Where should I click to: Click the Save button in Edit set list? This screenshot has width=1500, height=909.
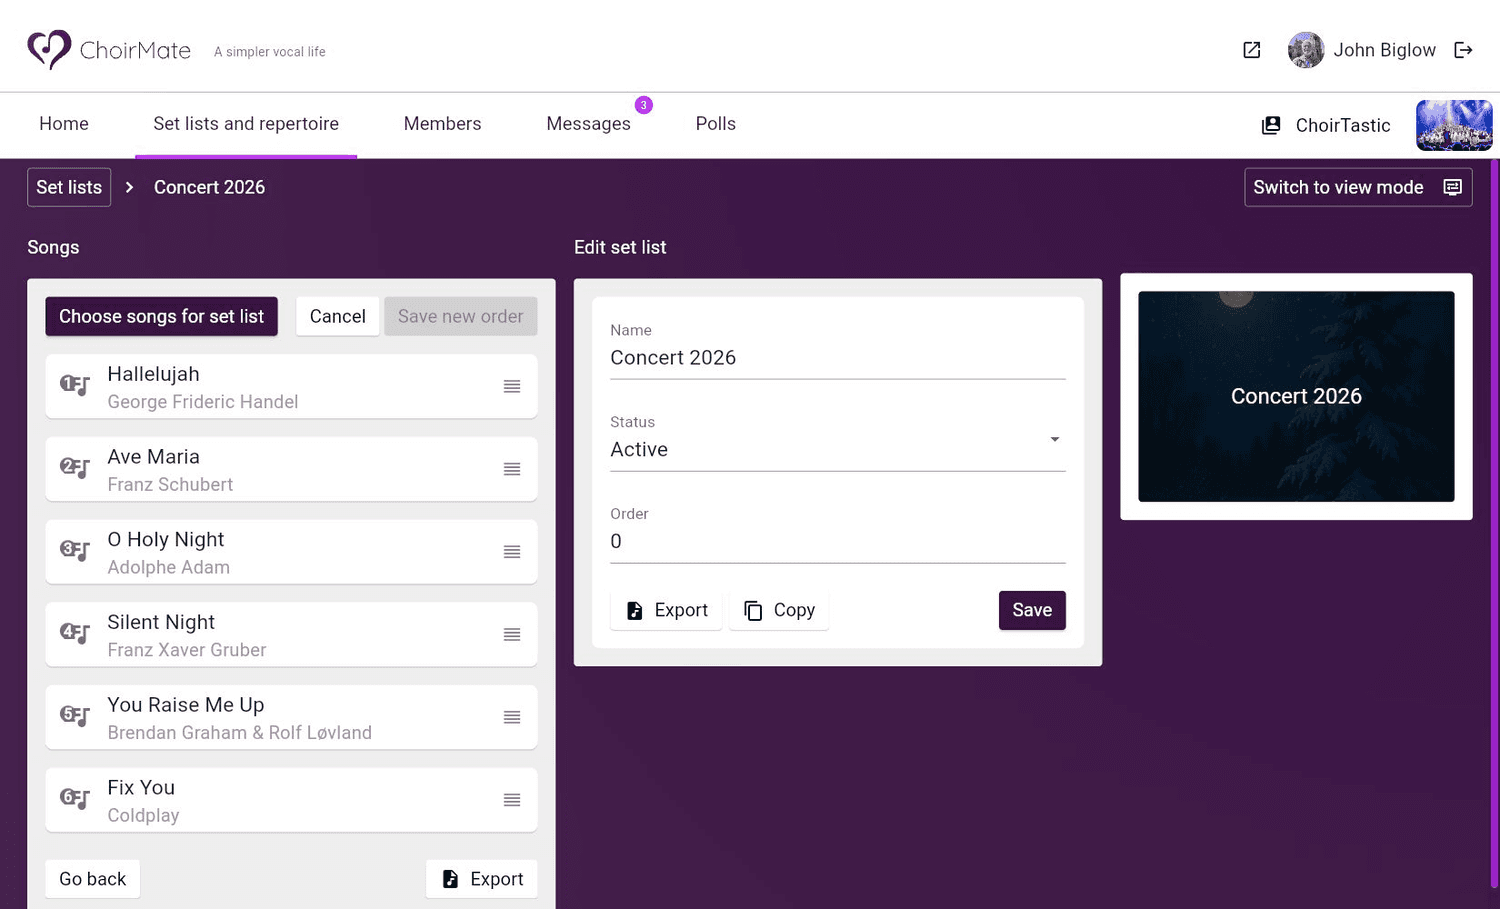point(1032,610)
